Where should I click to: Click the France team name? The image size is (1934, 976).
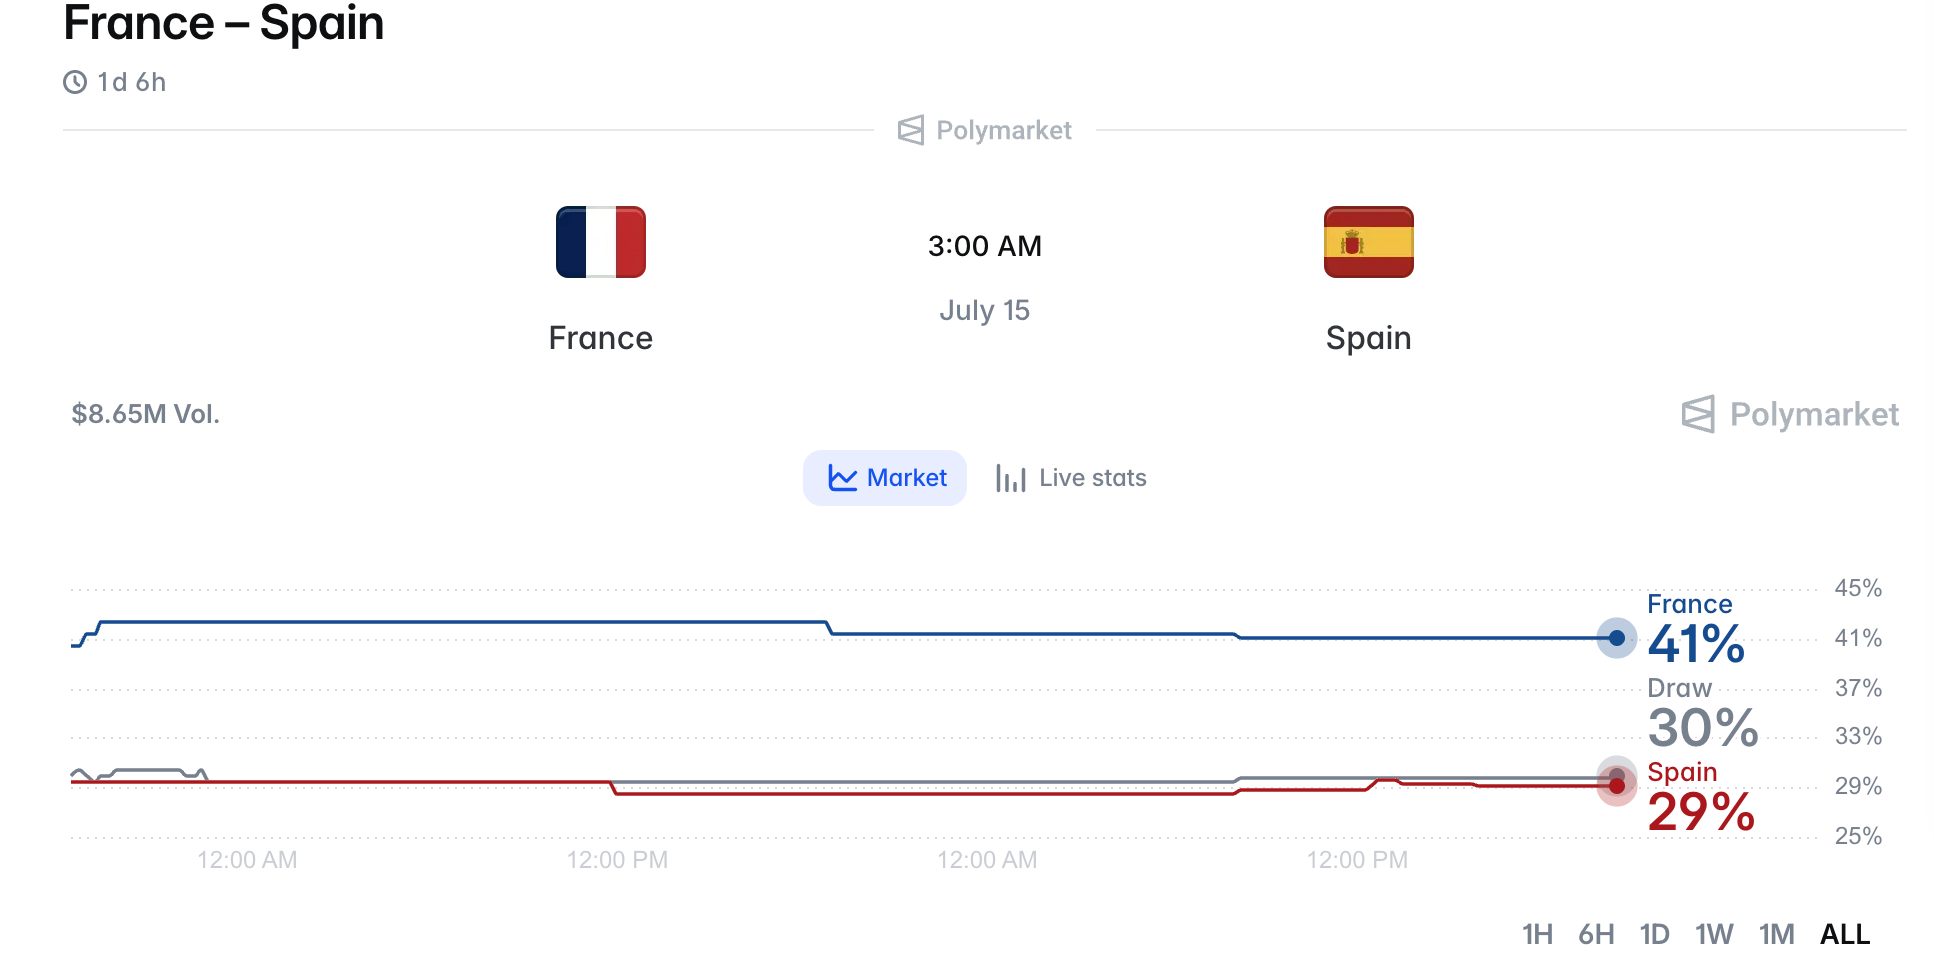click(x=600, y=338)
